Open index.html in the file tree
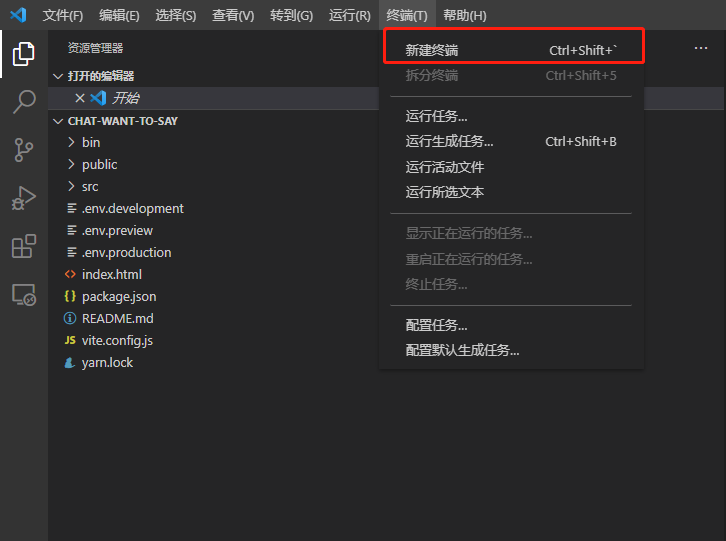726x541 pixels. 112,274
